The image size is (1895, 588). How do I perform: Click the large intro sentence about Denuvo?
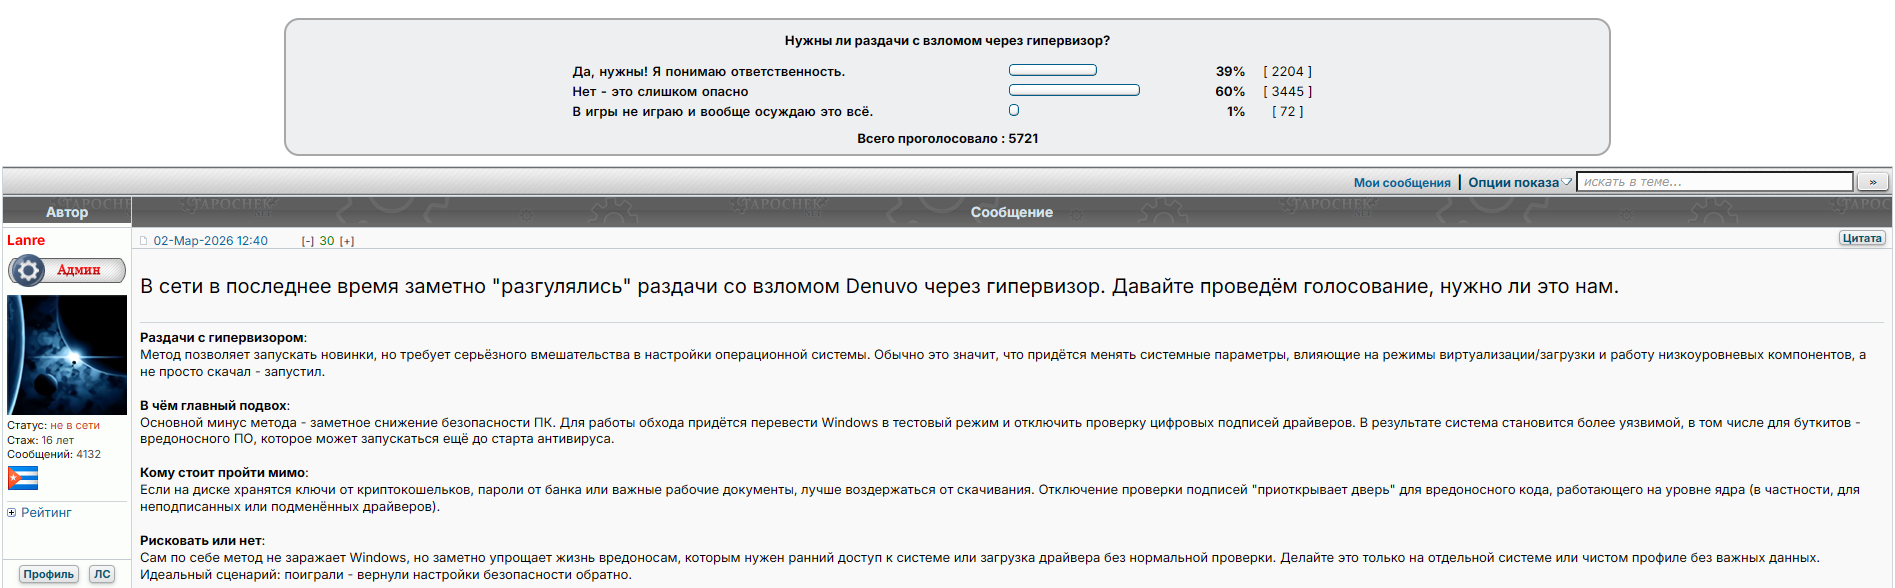(879, 286)
